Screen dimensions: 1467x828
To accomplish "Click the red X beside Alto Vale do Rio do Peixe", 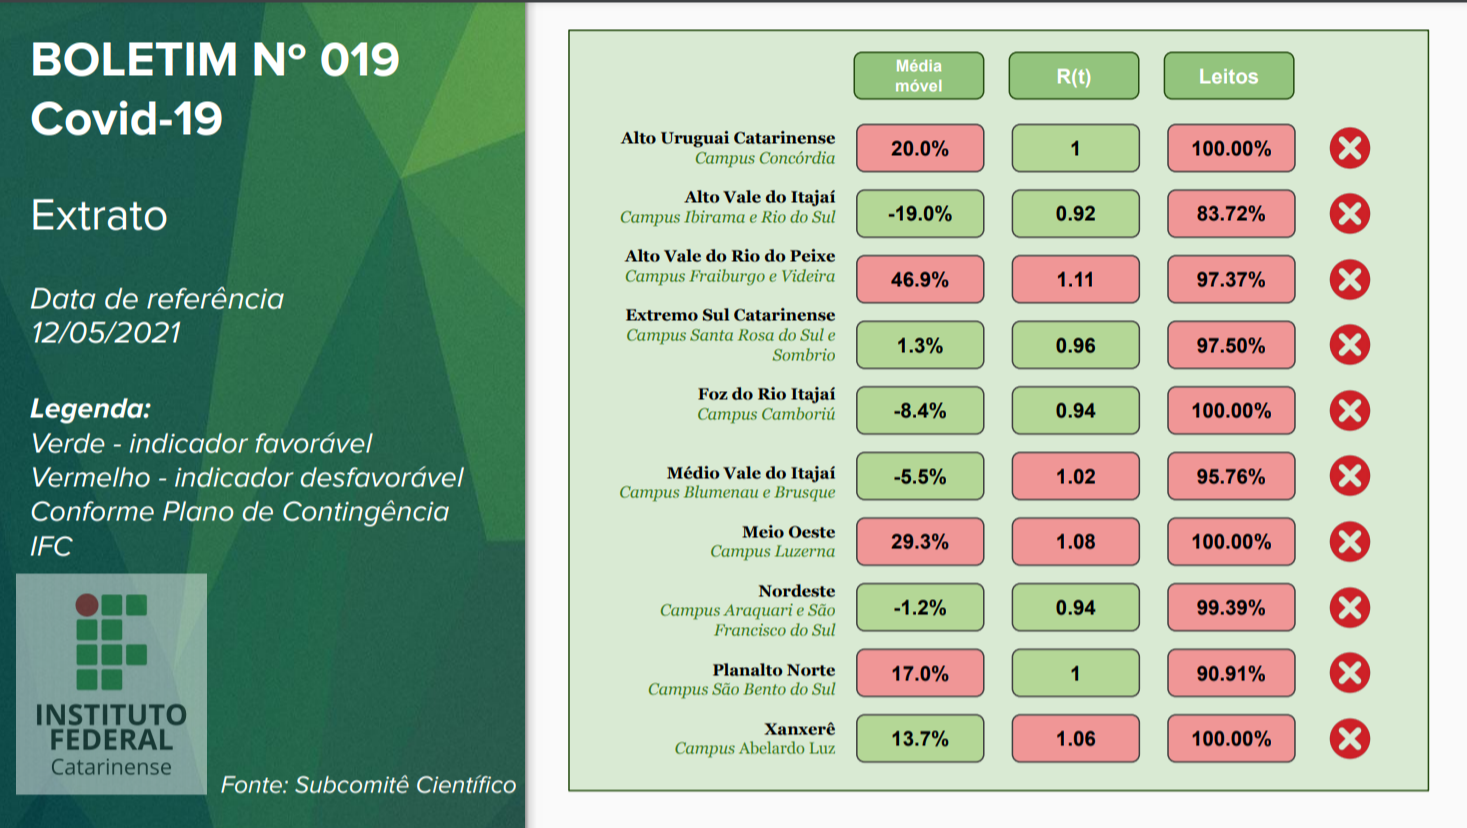I will tap(1349, 279).
